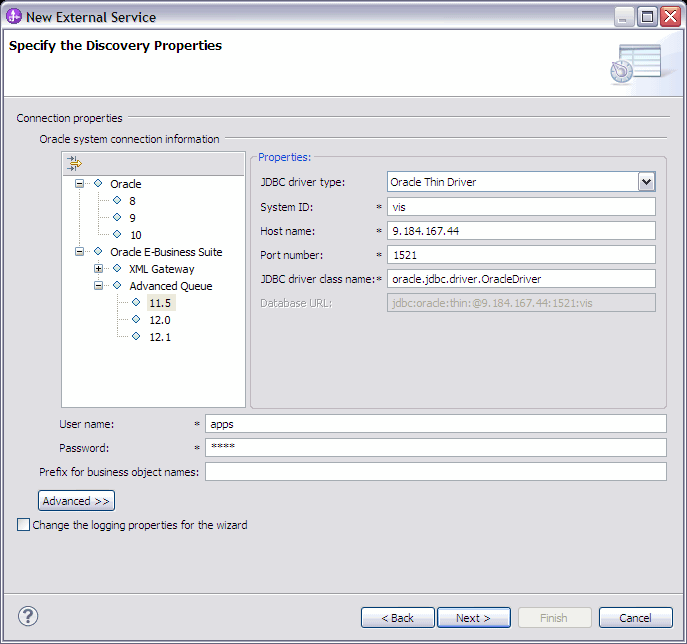Viewport: 687px width, 644px height.
Task: Collapse the Oracle tree node
Action: (x=79, y=184)
